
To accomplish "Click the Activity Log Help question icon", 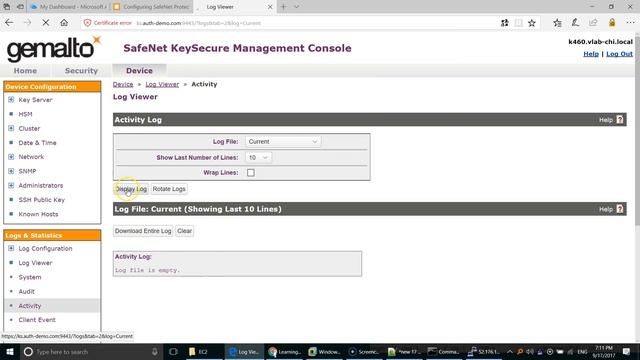I will [620, 120].
